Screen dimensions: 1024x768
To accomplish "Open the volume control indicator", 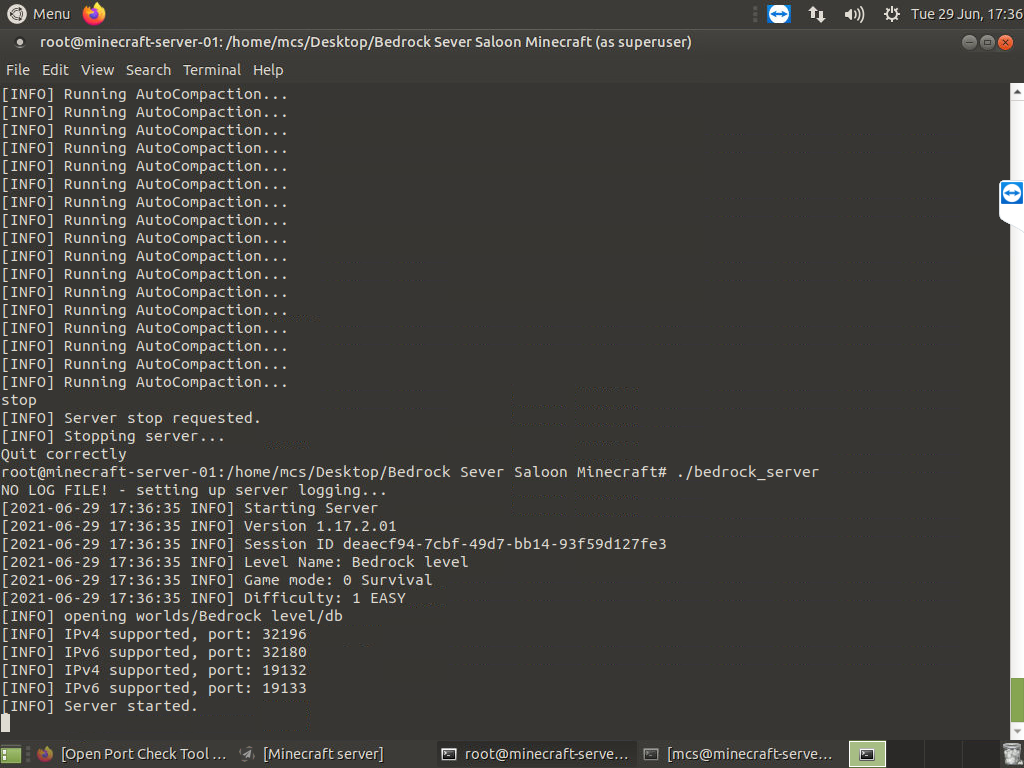I will 854,14.
